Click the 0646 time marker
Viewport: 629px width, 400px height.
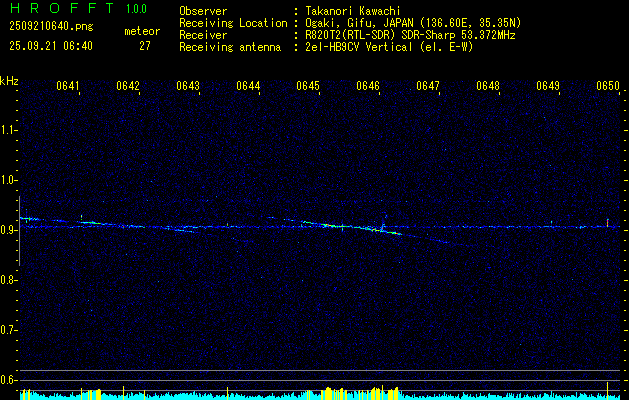(x=368, y=86)
